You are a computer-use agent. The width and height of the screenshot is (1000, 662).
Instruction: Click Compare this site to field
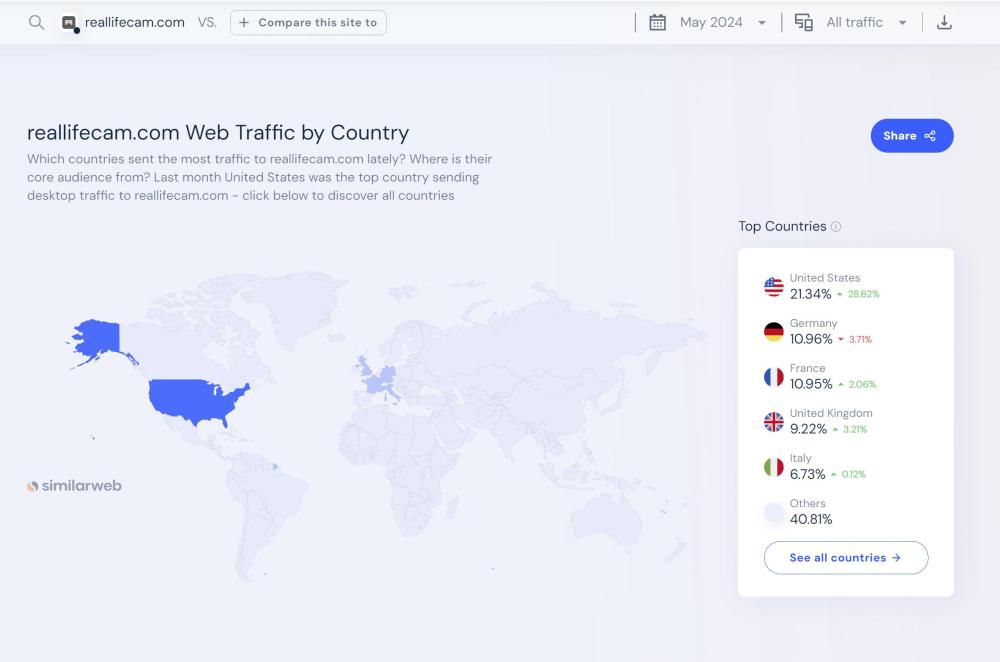pyautogui.click(x=308, y=22)
